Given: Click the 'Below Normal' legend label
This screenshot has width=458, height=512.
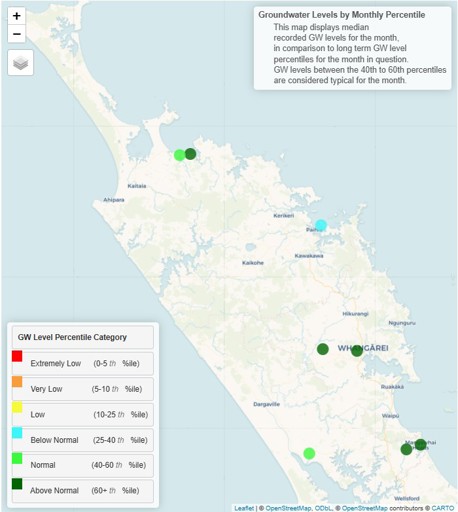Looking at the screenshot, I should click(x=54, y=440).
